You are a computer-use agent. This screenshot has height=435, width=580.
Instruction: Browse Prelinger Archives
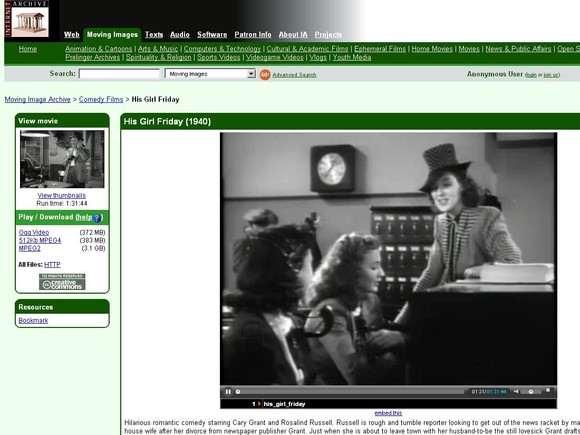92,57
